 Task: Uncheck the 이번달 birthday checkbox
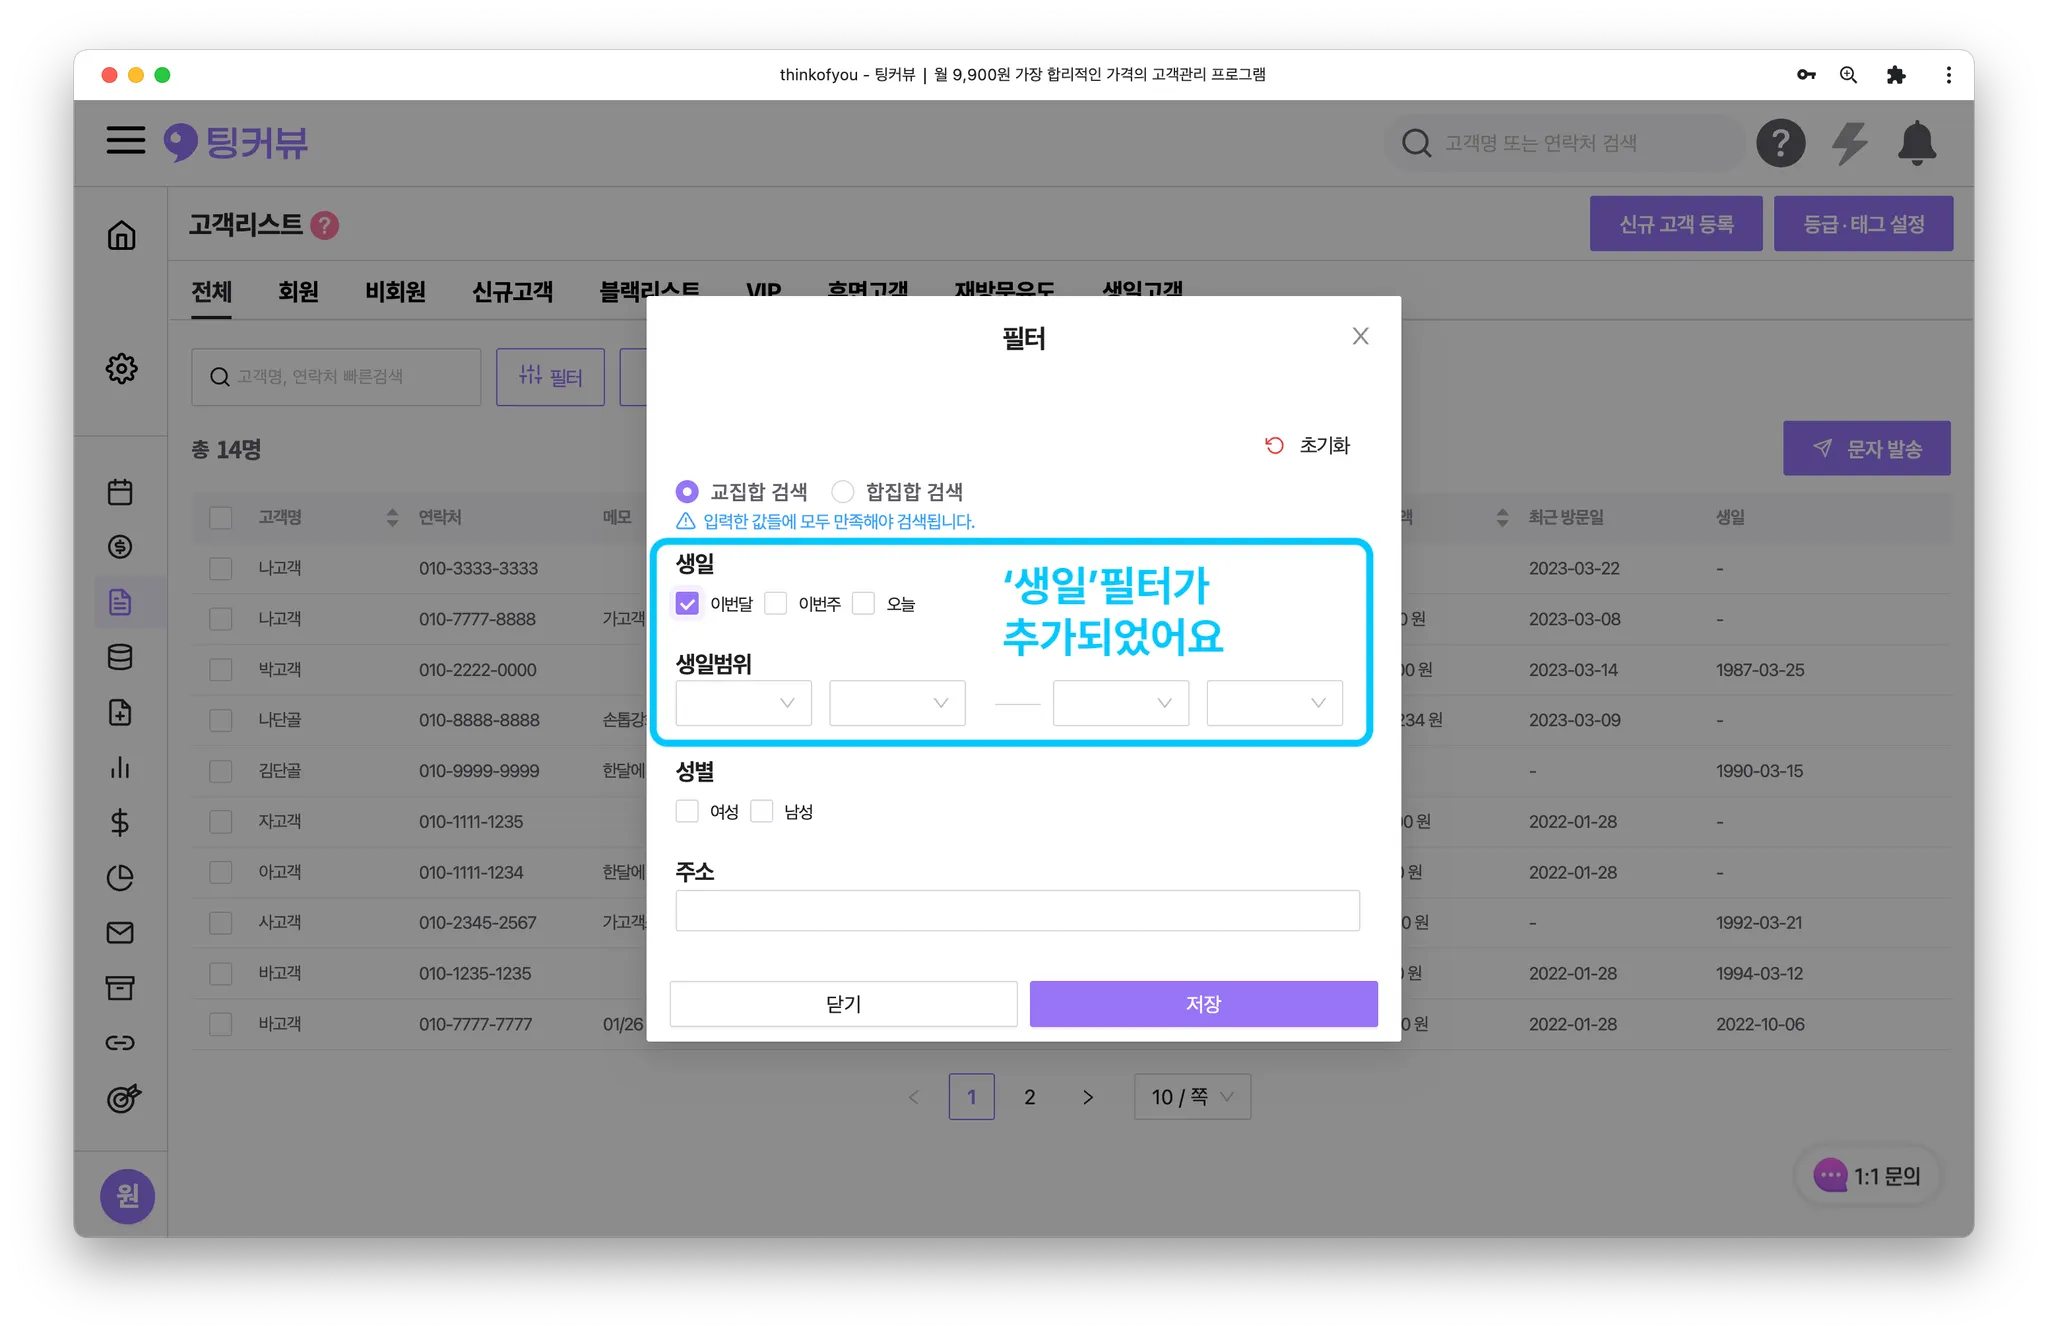tap(687, 603)
